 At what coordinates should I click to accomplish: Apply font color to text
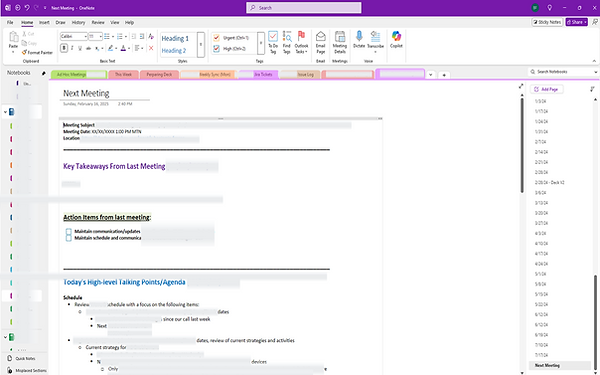(x=123, y=48)
